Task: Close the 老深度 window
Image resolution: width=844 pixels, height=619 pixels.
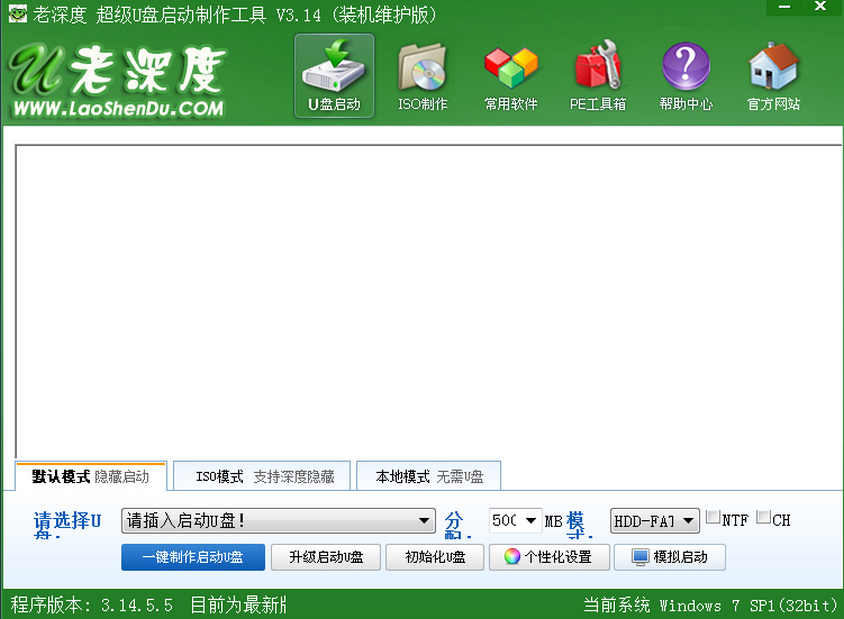Action: (820, 7)
